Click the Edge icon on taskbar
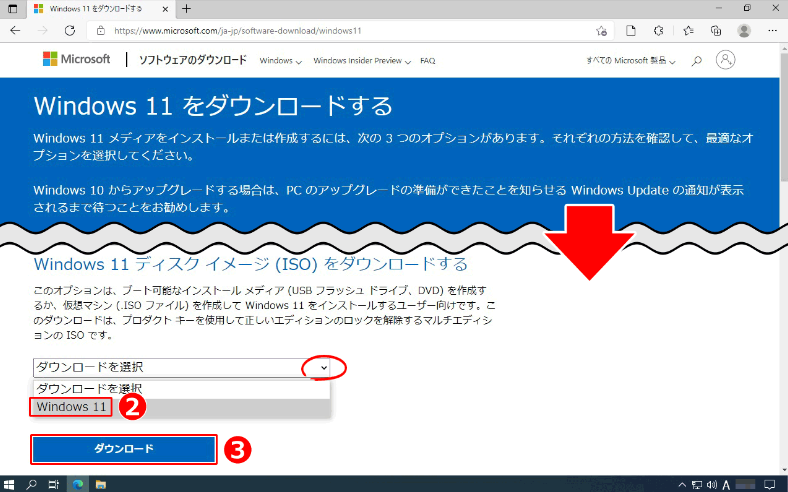 pyautogui.click(x=77, y=484)
